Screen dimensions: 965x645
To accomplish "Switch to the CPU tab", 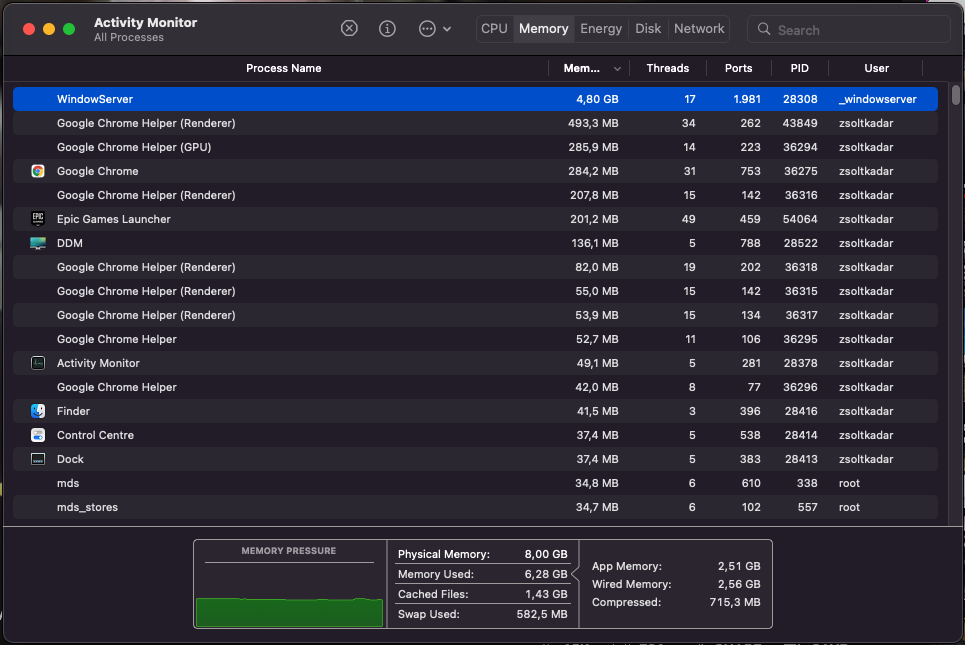I will click(x=494, y=29).
